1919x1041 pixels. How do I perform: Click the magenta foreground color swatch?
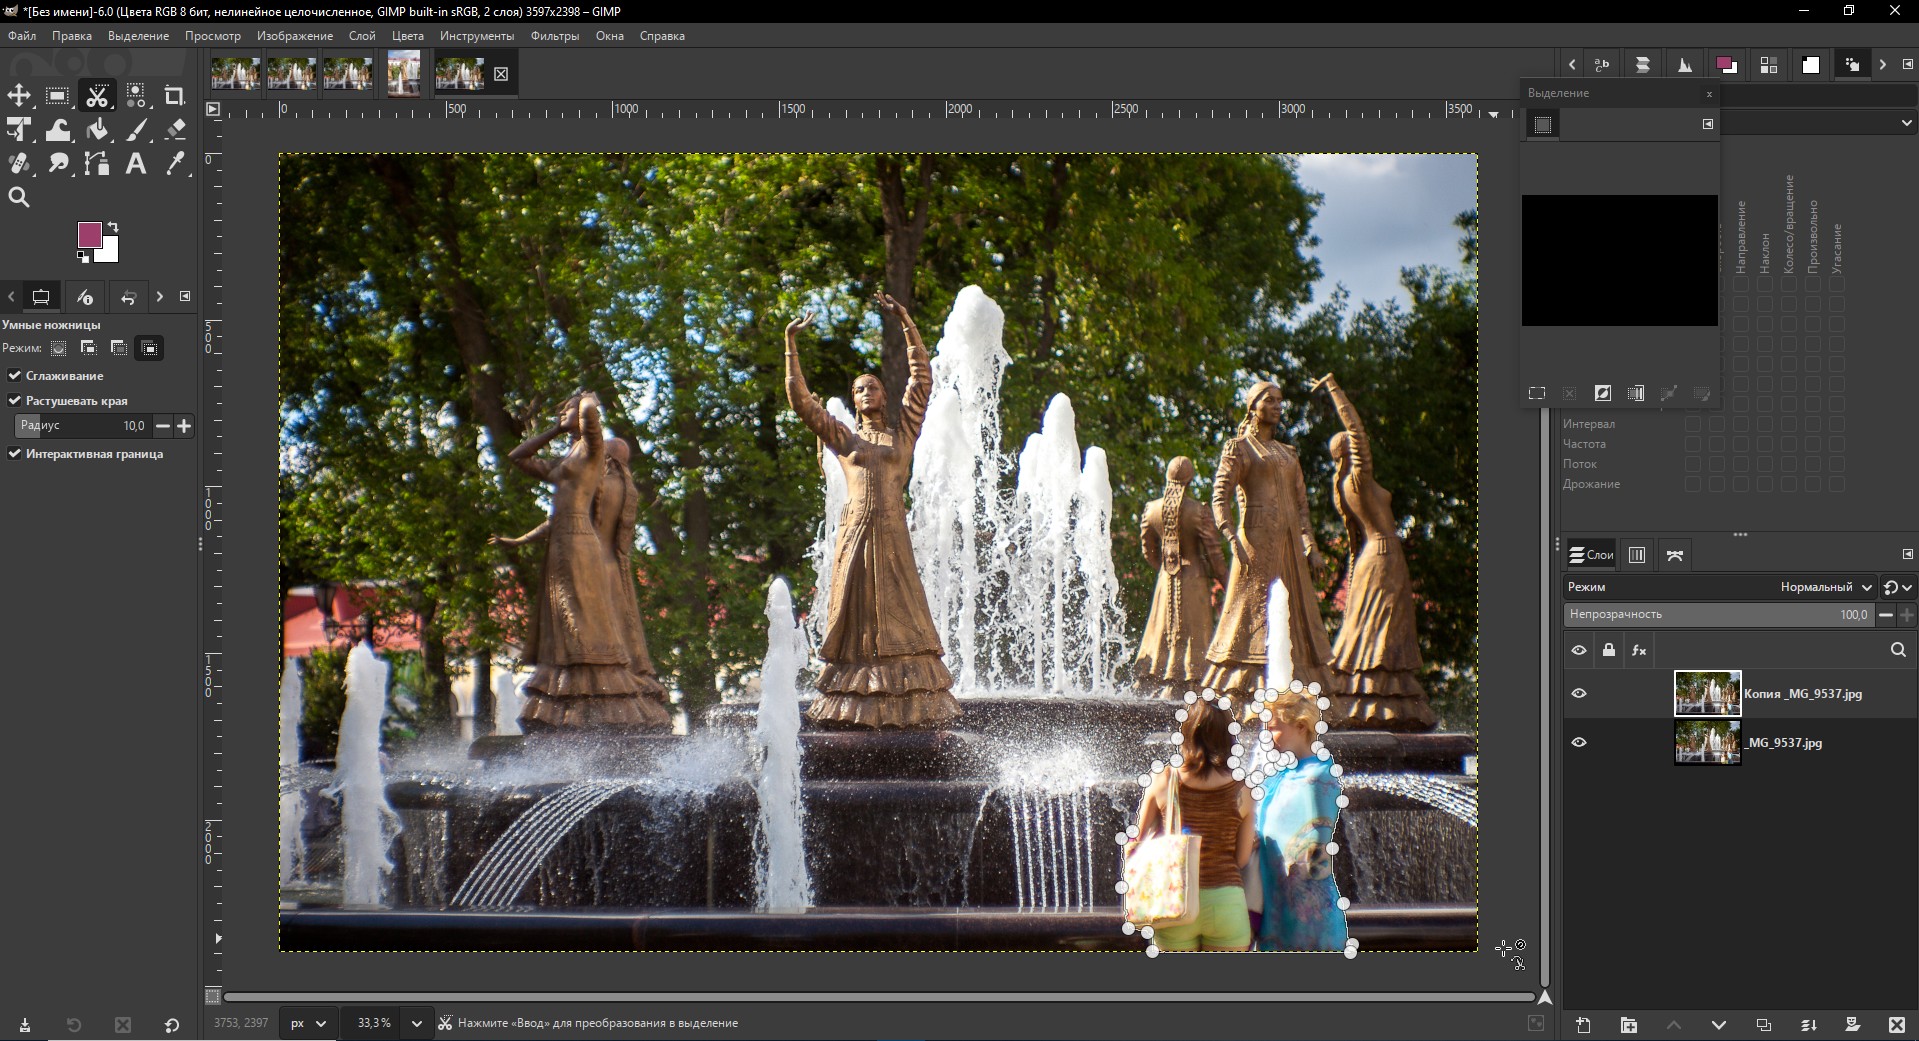[x=89, y=234]
